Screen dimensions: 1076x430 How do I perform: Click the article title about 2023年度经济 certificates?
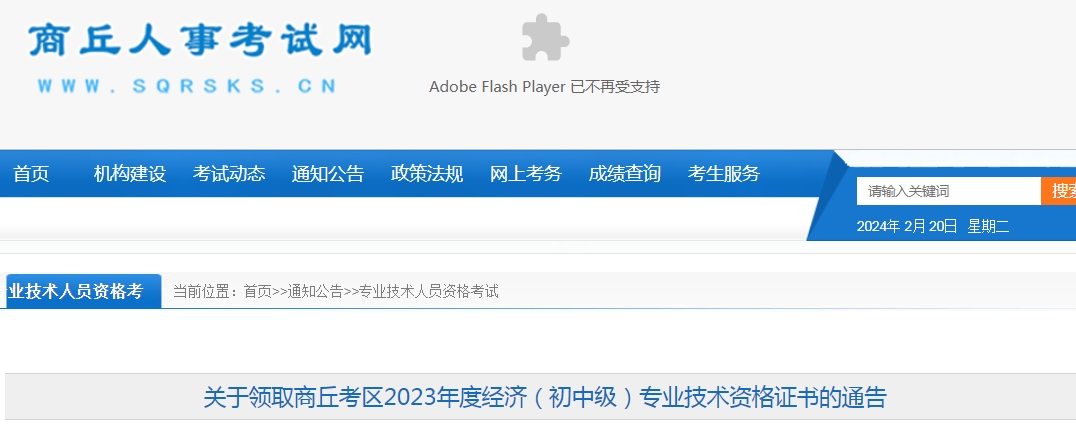click(x=545, y=398)
